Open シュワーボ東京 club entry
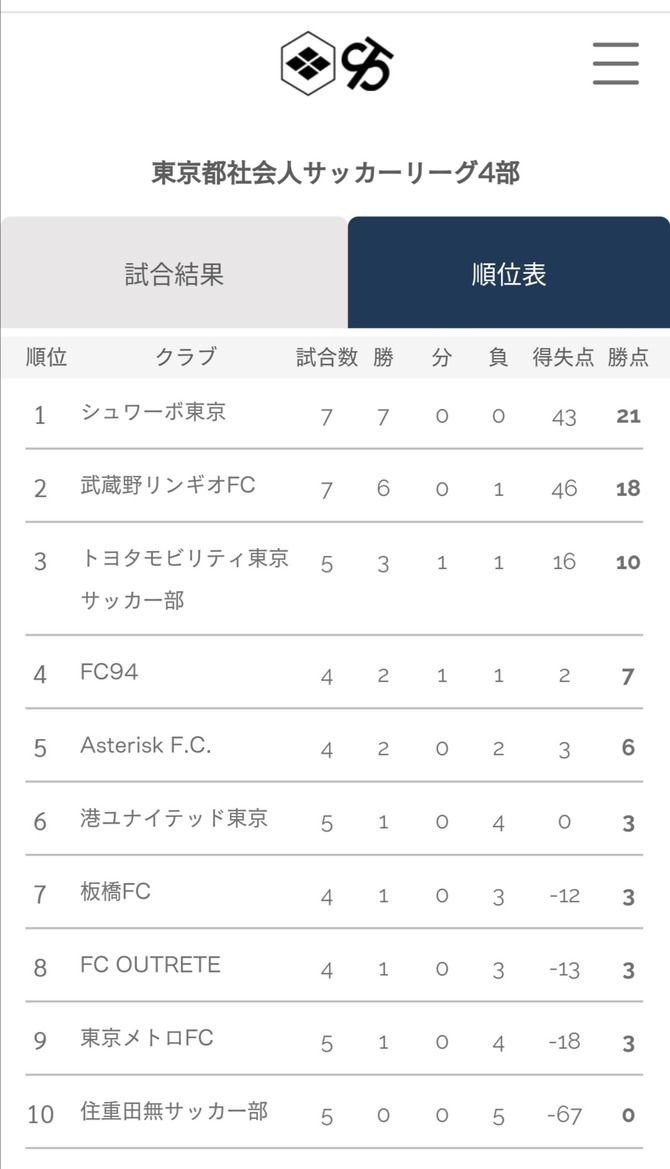The width and height of the screenshot is (670, 1169). click(x=153, y=412)
